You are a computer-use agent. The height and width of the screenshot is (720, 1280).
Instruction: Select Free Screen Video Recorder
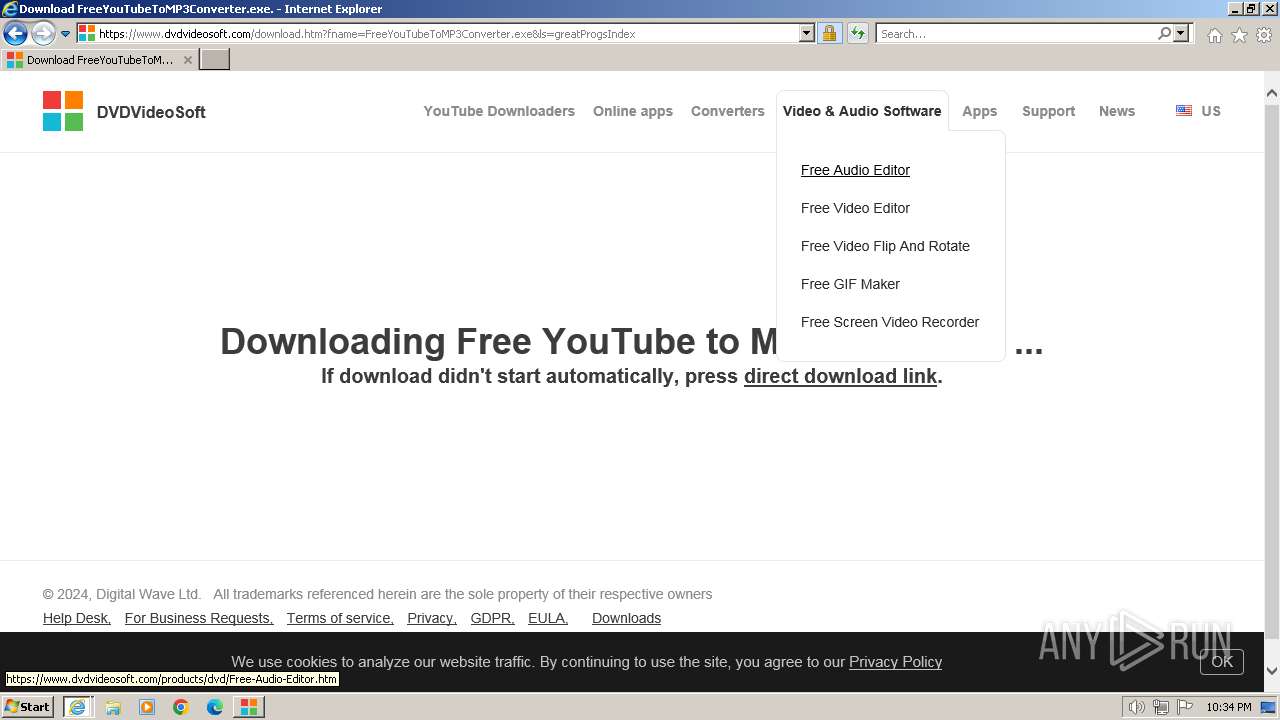pos(890,322)
